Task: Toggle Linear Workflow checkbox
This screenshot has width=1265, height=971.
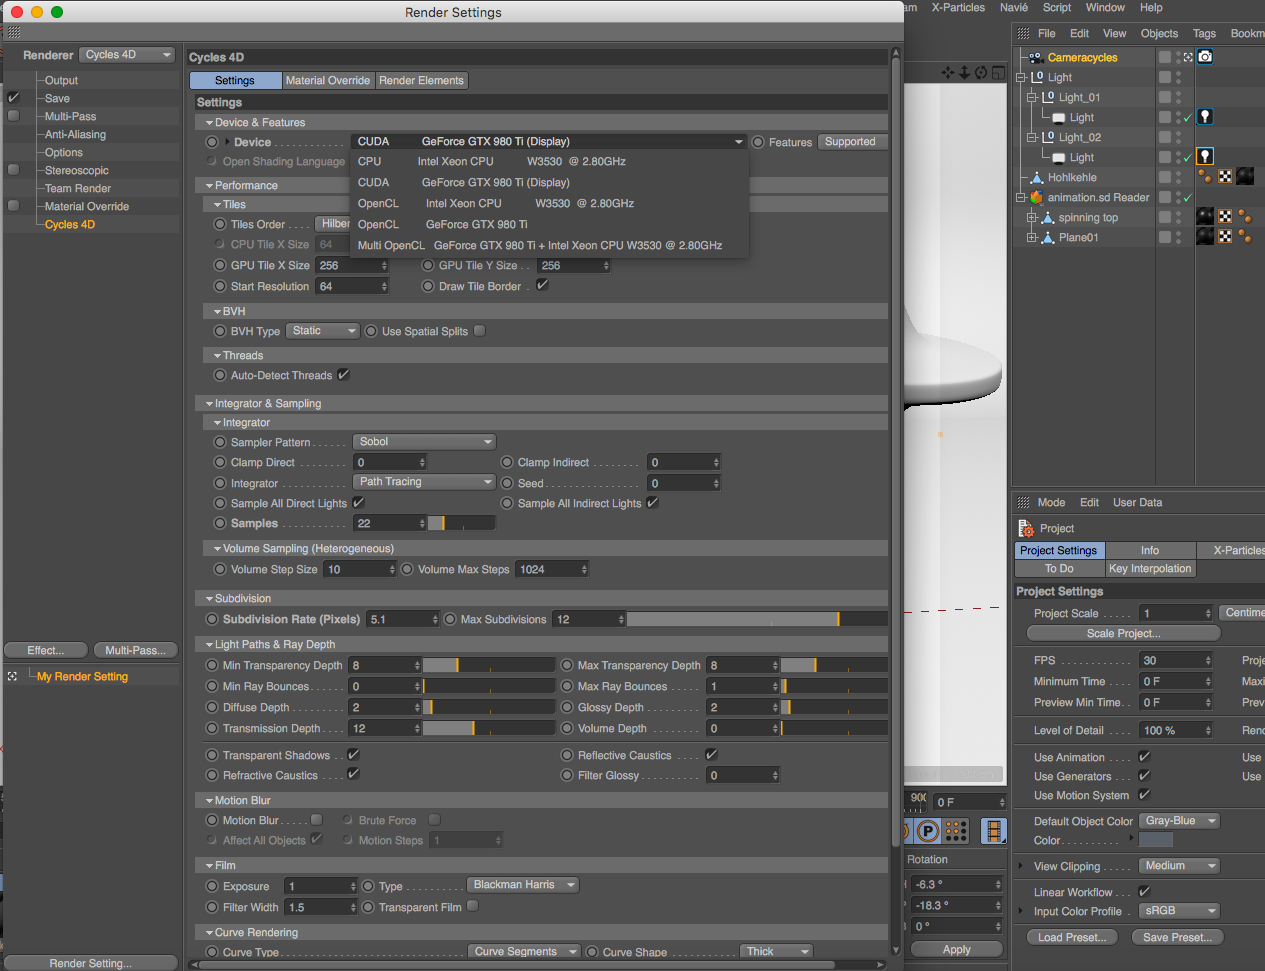Action: tap(1144, 891)
